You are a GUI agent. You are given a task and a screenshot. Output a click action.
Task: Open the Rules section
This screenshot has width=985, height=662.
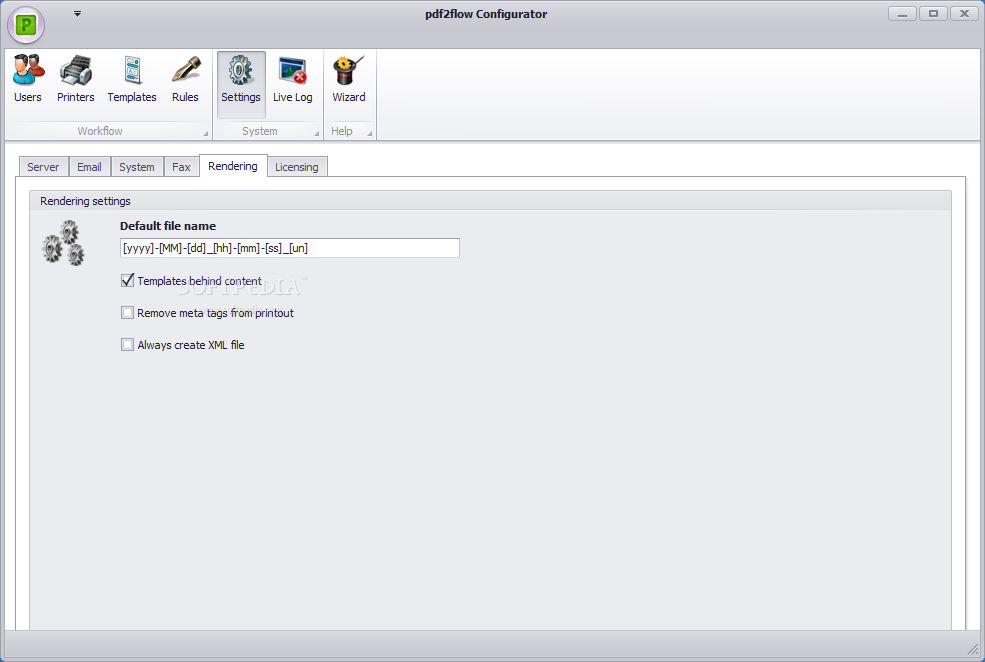(185, 80)
